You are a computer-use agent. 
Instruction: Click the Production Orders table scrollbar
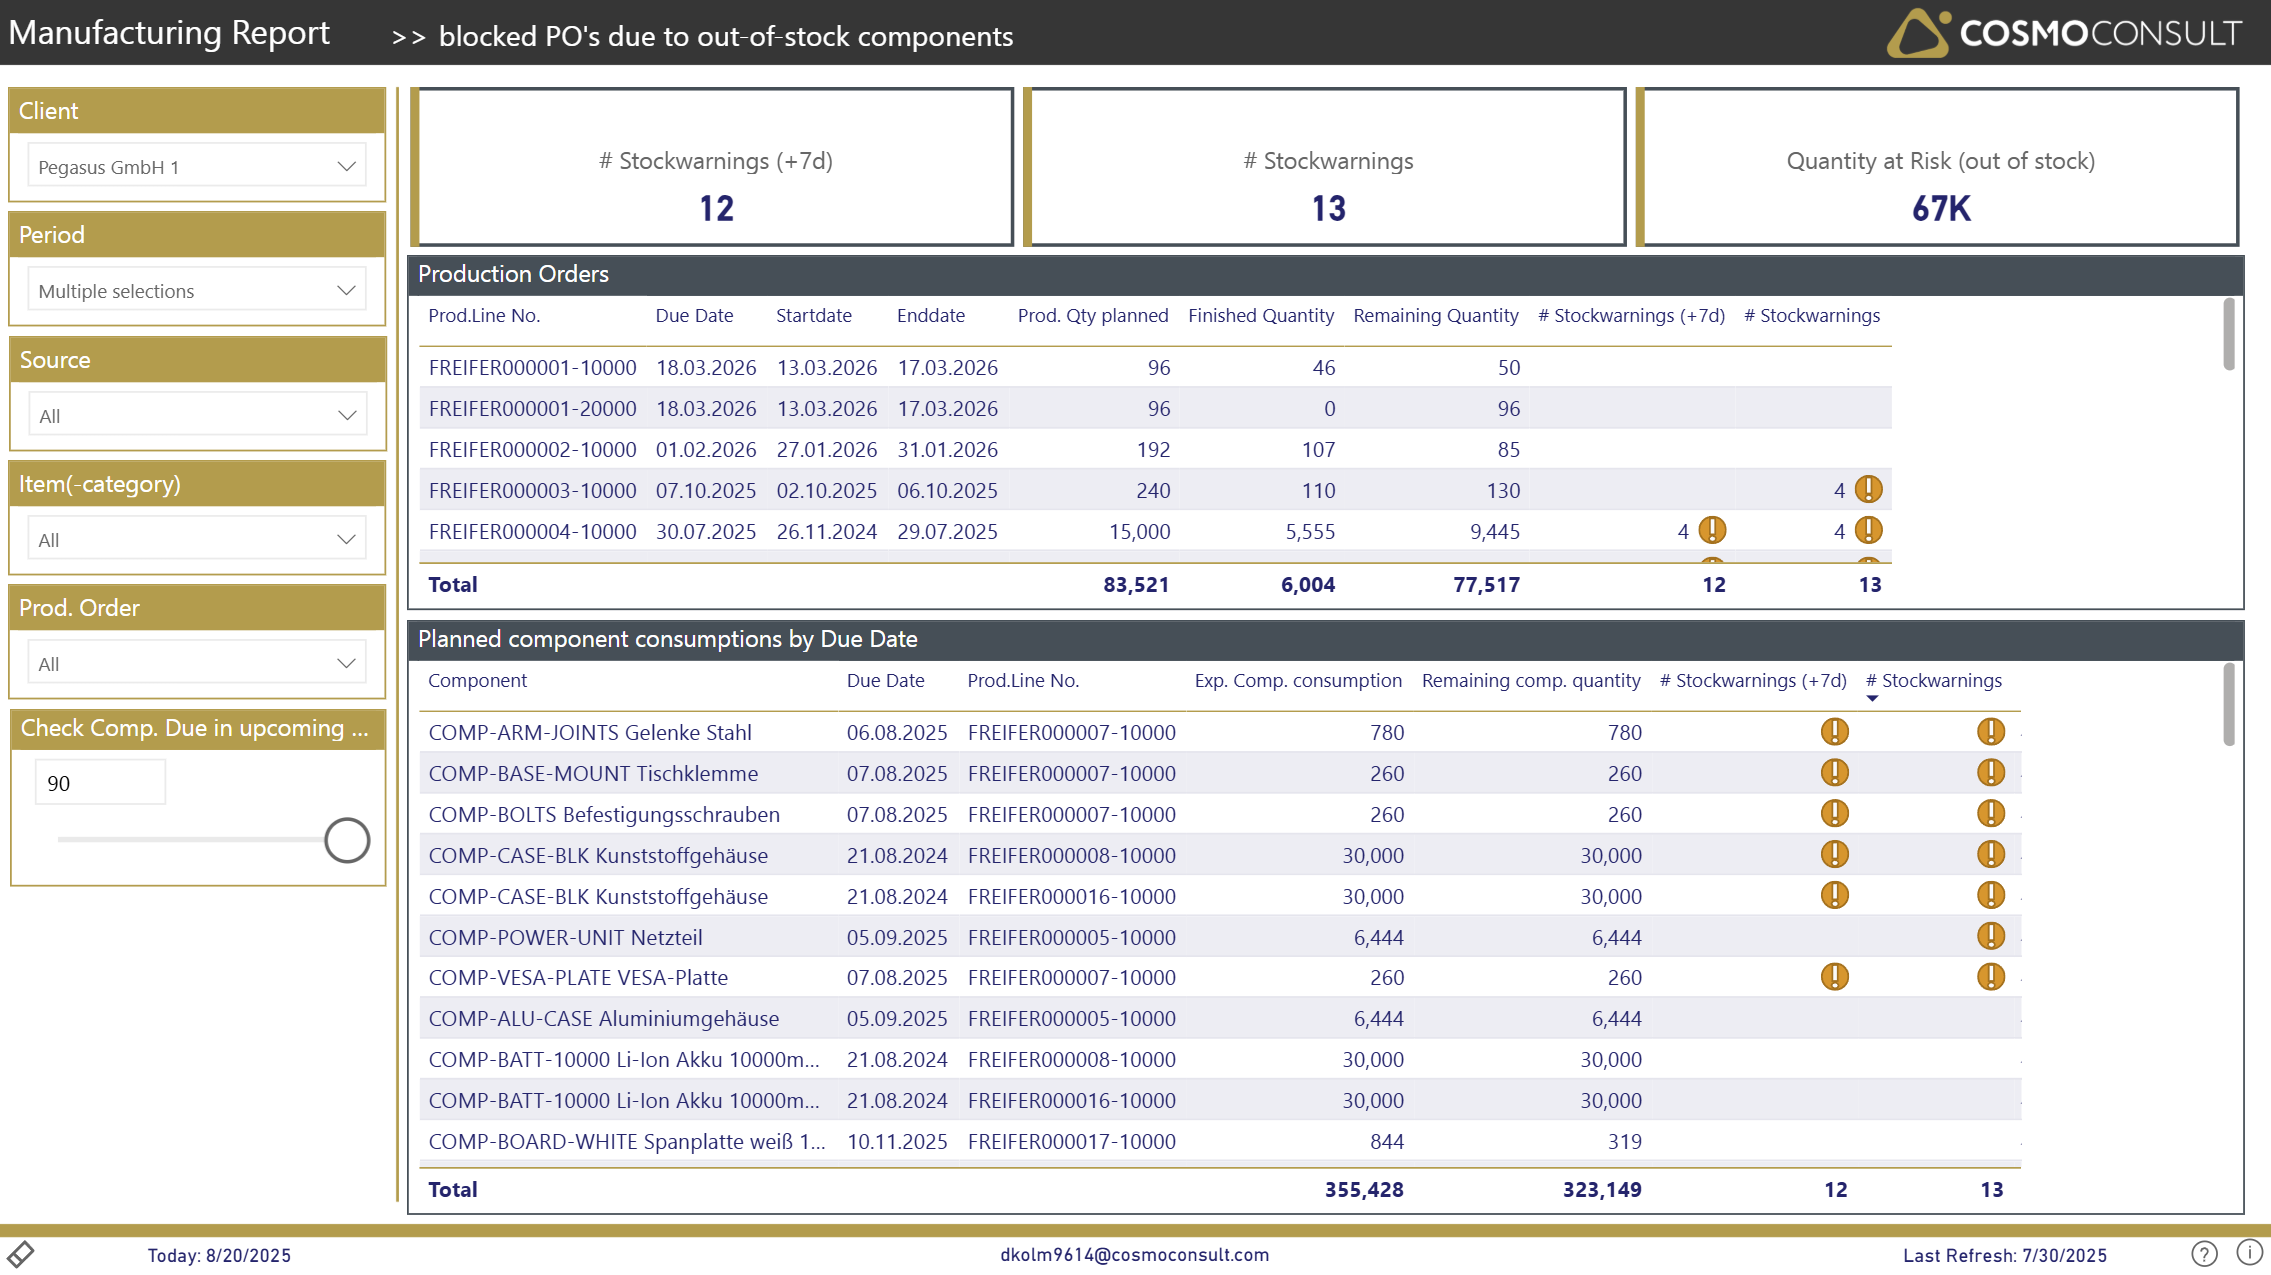tap(2228, 335)
